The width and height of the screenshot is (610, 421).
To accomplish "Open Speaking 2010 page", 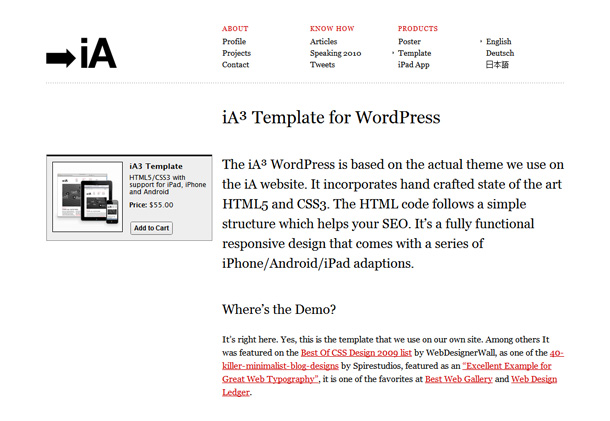I will click(335, 53).
